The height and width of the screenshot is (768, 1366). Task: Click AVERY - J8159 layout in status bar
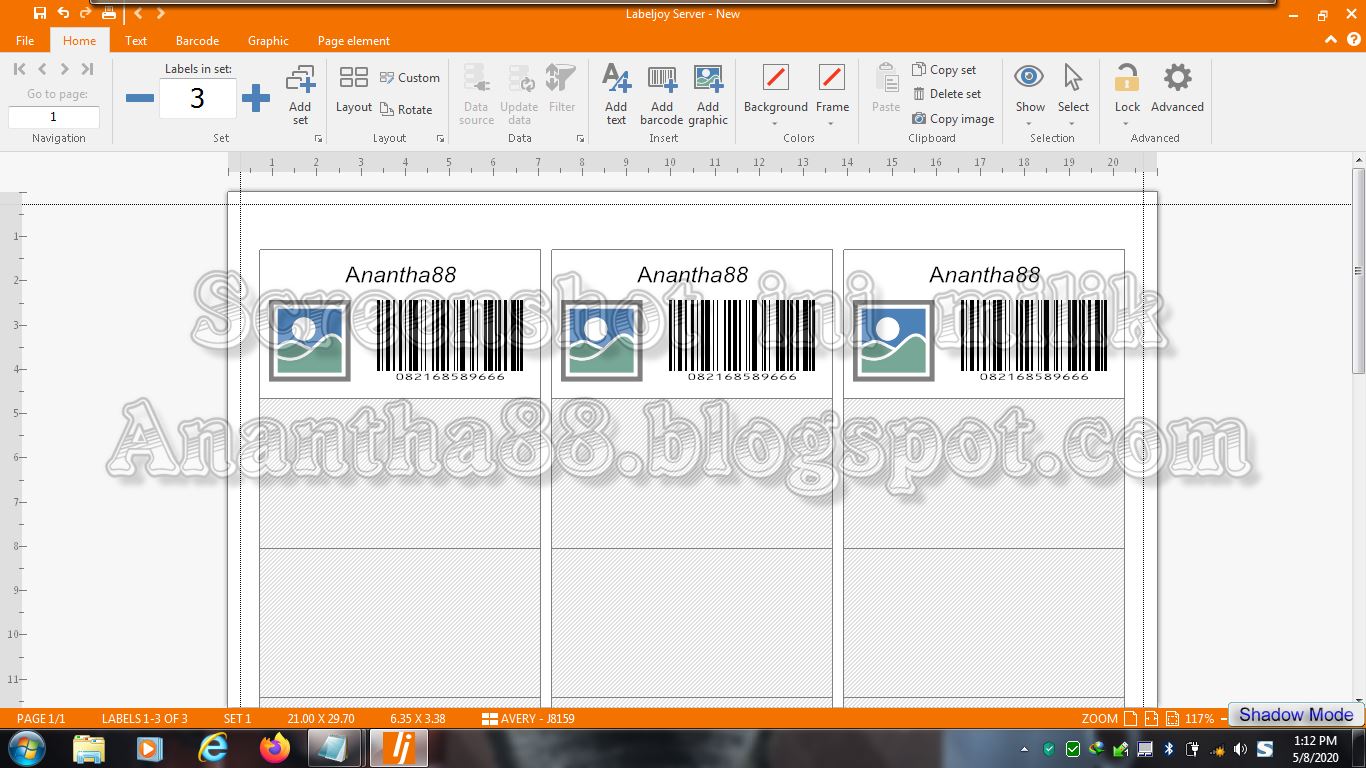coord(528,718)
